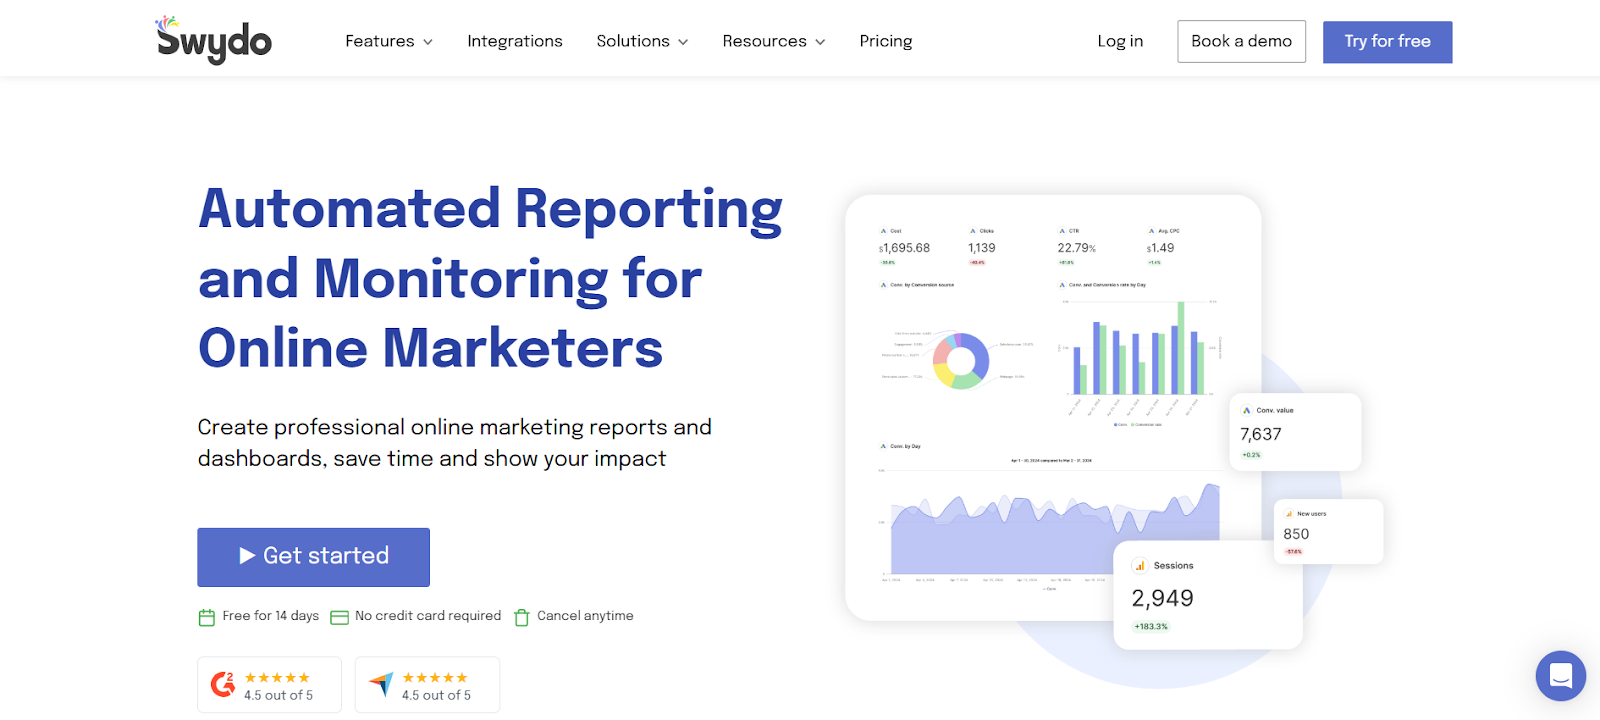Click the 'Automated Reporting' headline
1600x720 pixels.
point(490,211)
